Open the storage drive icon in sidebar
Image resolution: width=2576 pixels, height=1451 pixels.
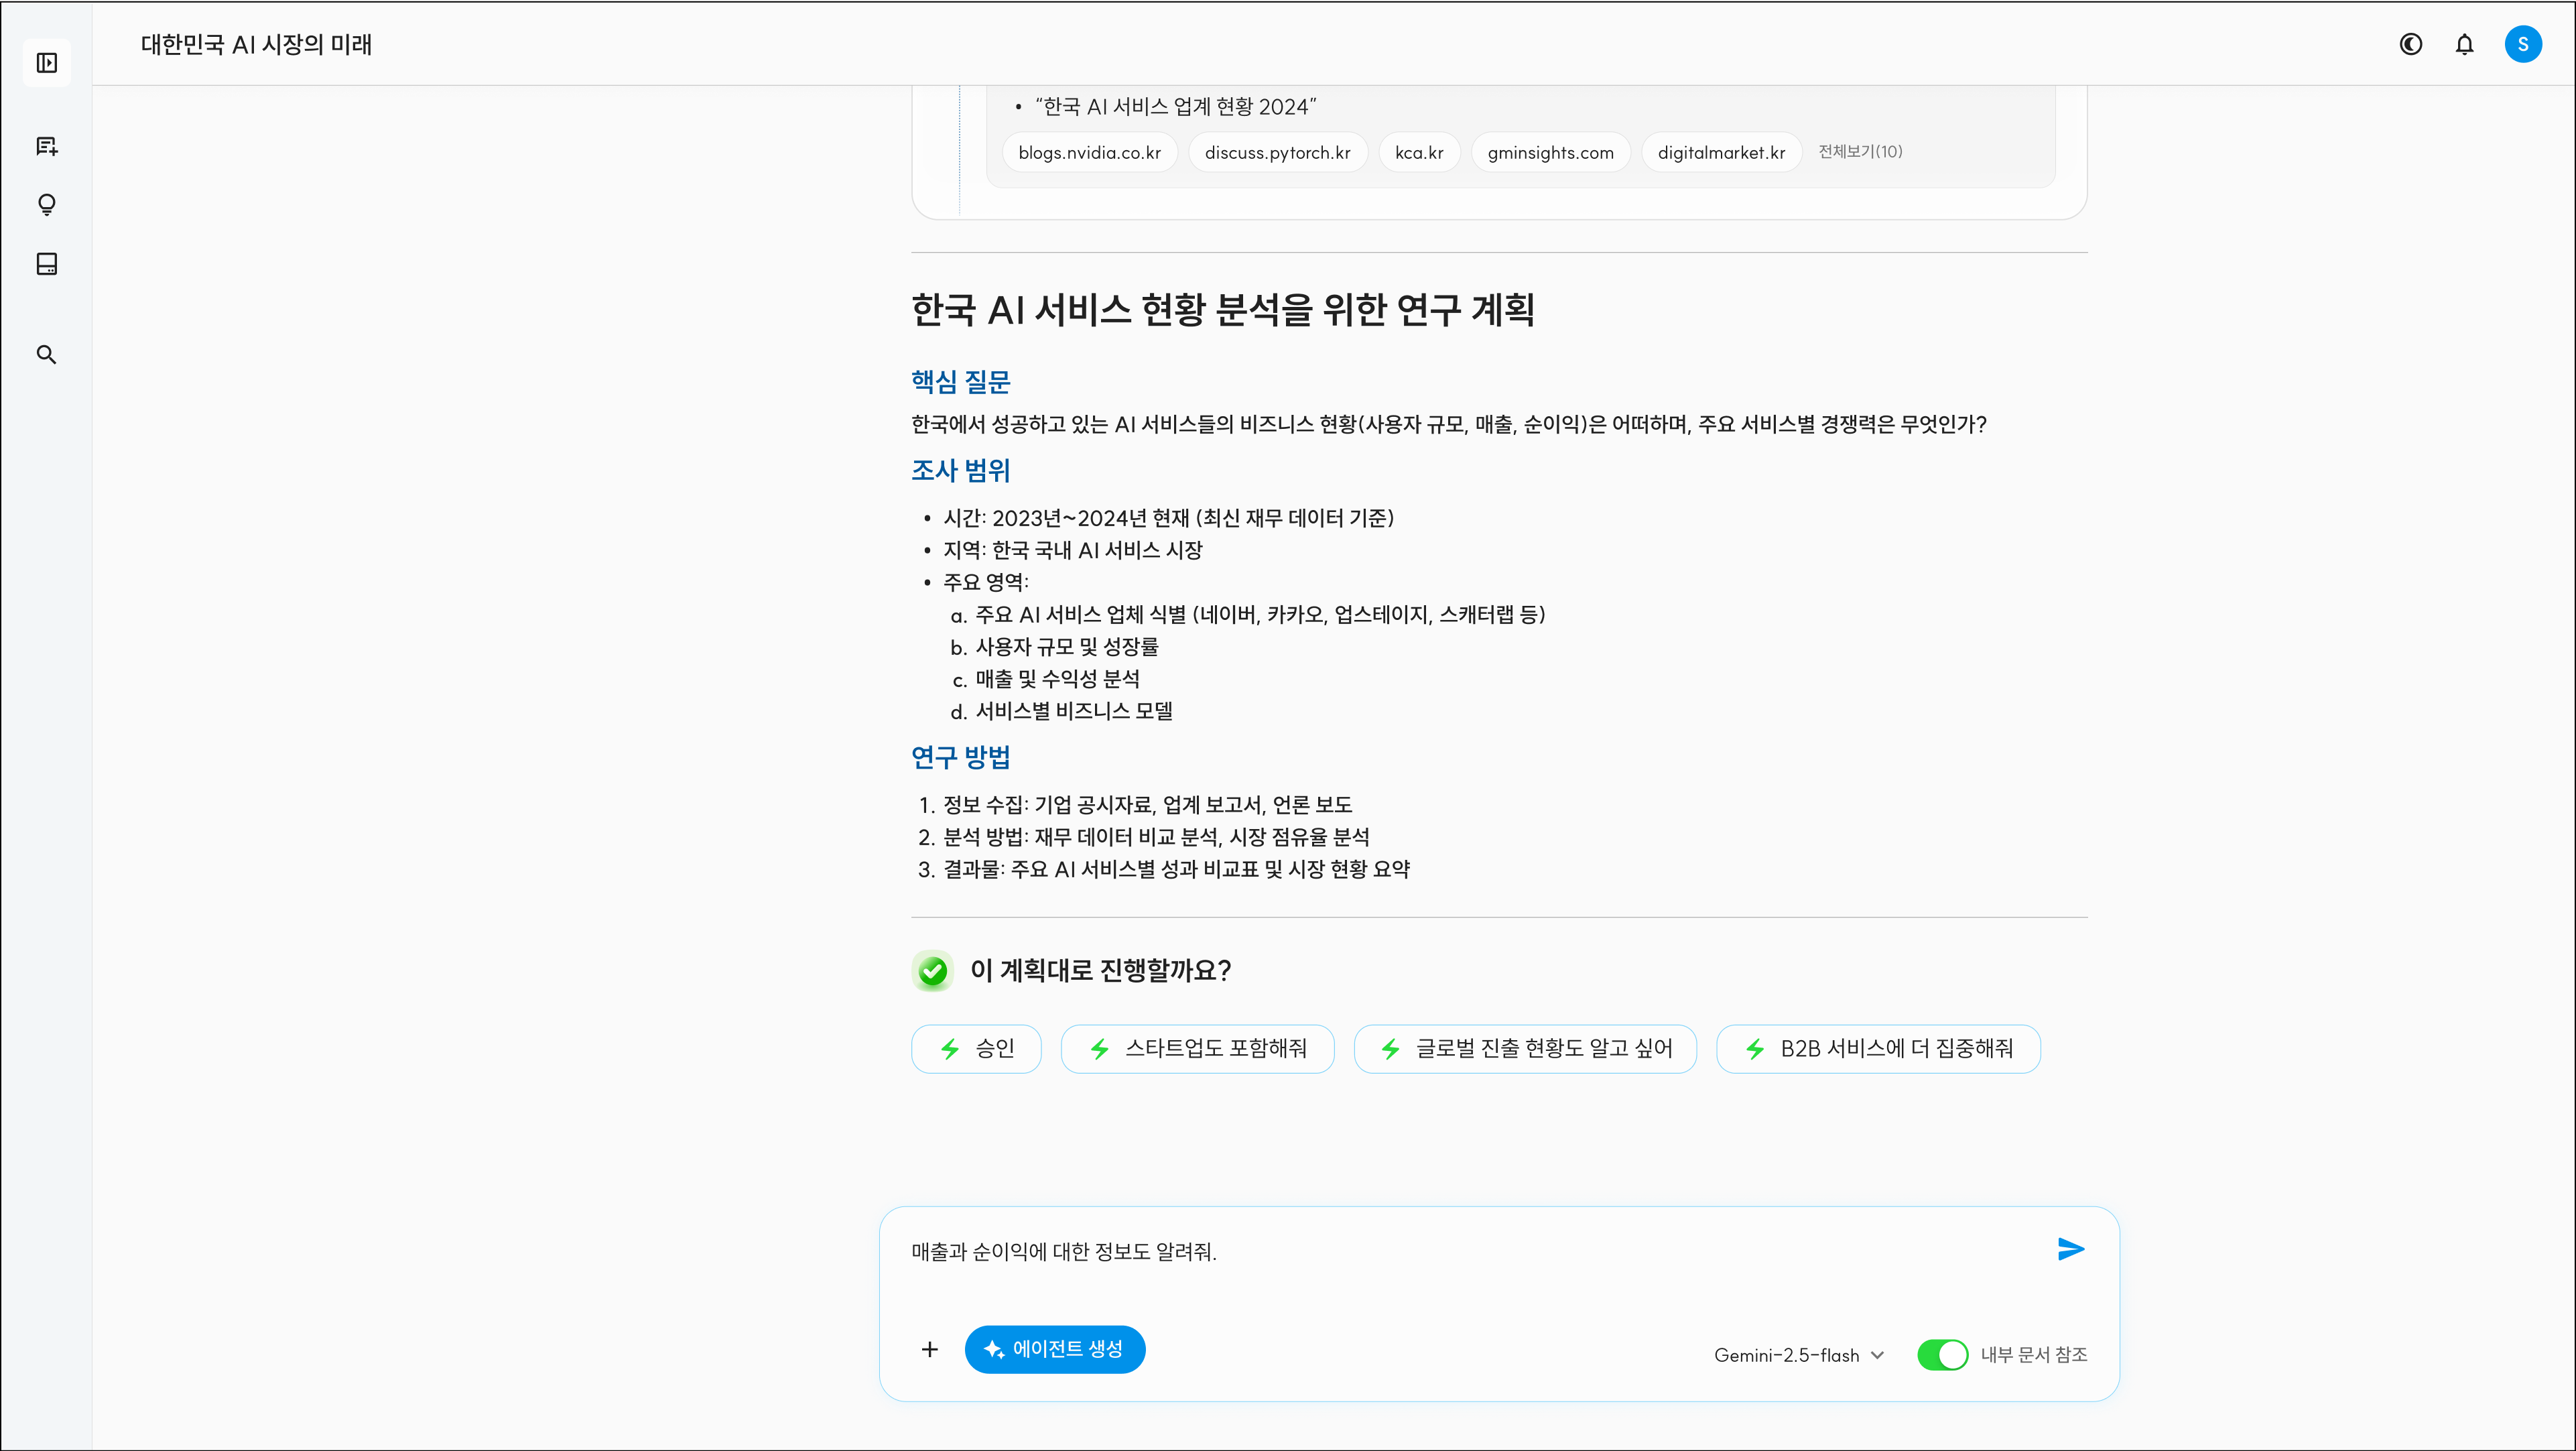(x=46, y=264)
